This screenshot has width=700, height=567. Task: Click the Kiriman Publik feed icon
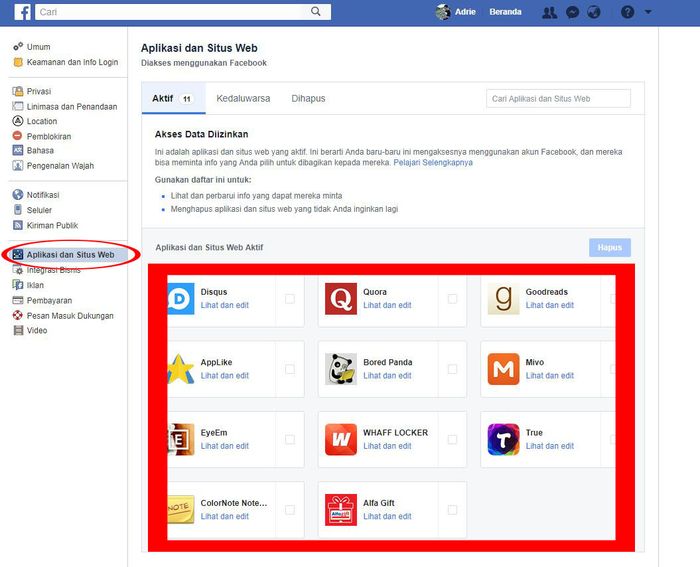tap(18, 225)
